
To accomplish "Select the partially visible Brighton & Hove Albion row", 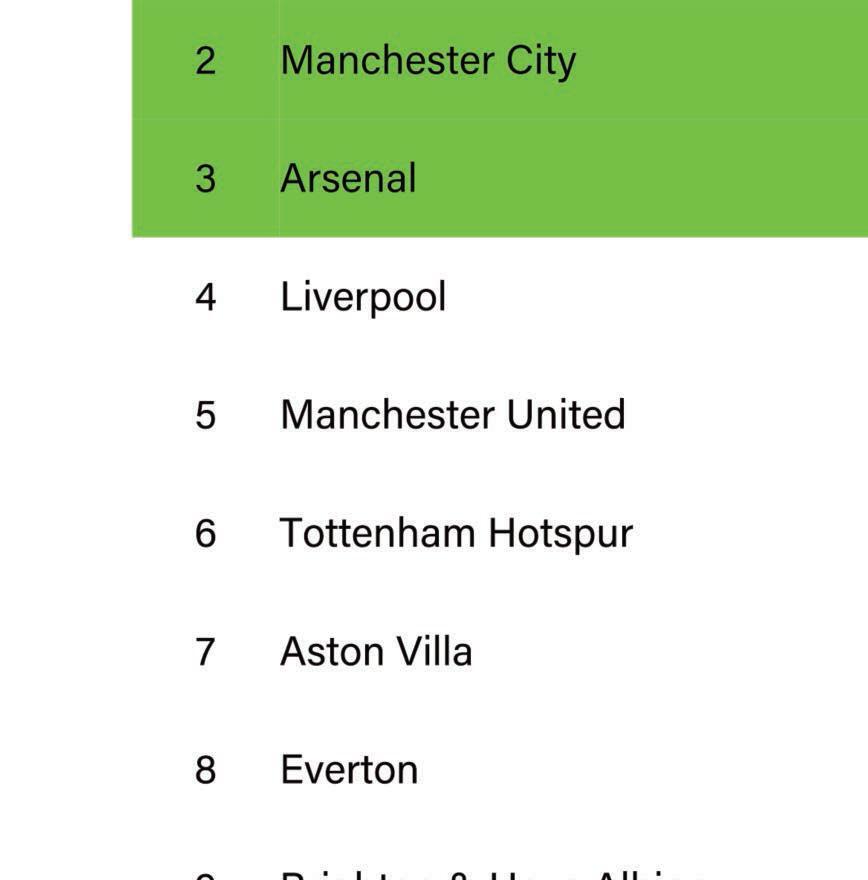I will [x=494, y=874].
